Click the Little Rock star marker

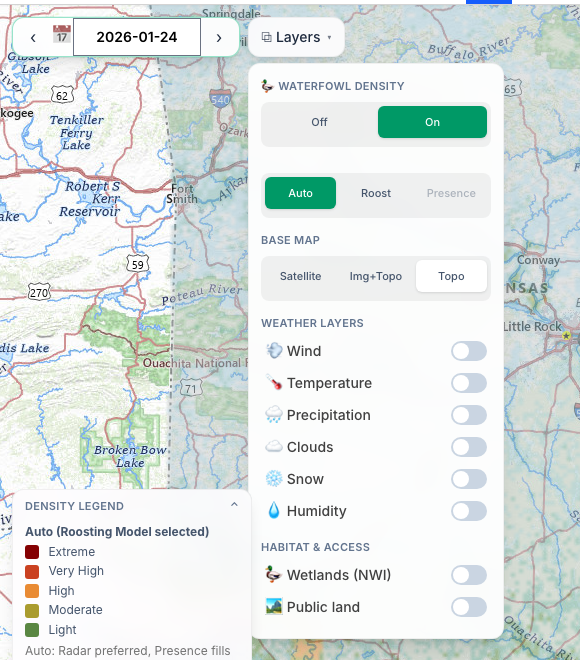tap(566, 336)
